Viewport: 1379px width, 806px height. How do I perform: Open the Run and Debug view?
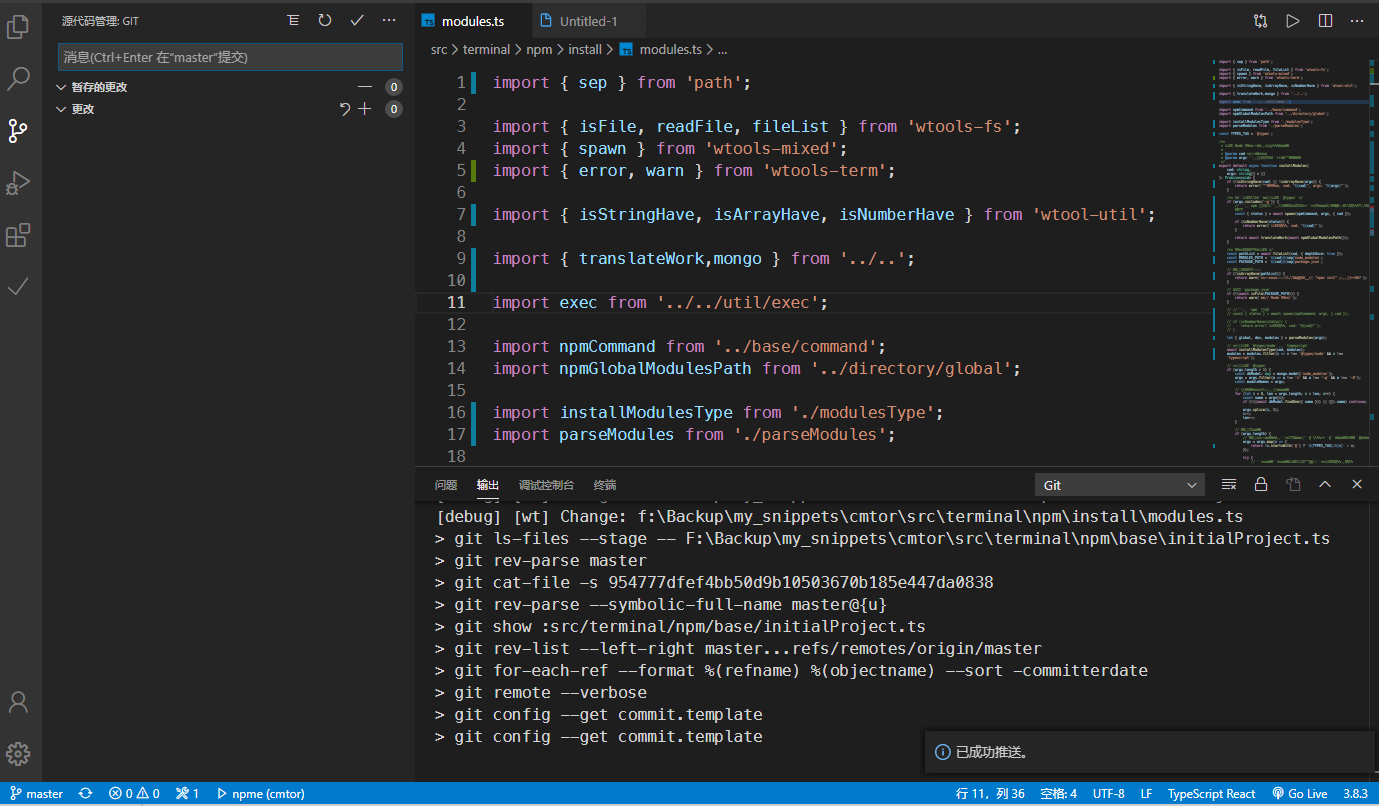(x=18, y=183)
